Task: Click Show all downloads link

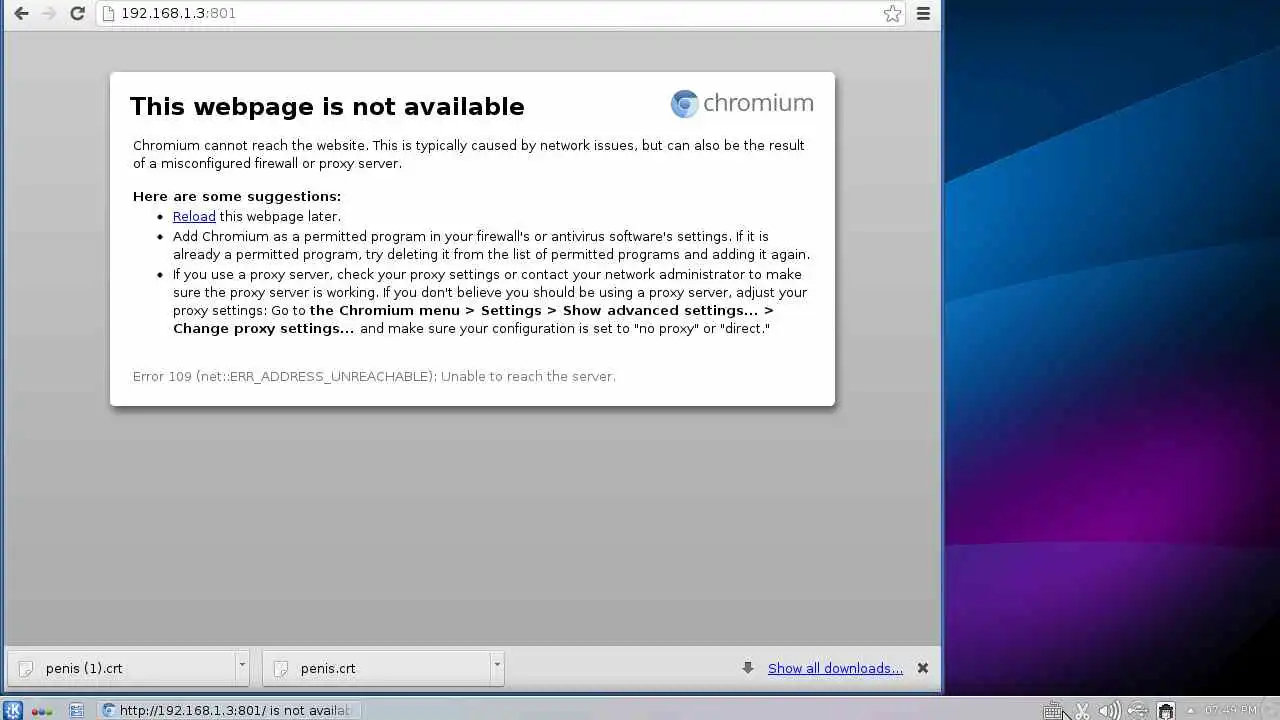Action: tap(835, 668)
